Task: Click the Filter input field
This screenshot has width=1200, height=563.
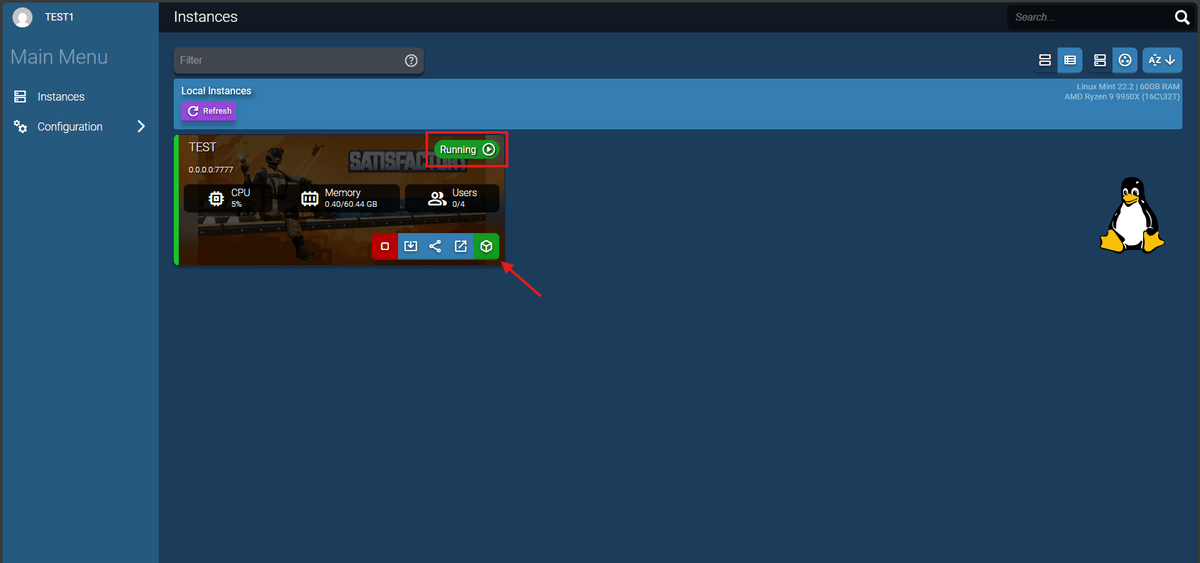Action: coord(298,61)
